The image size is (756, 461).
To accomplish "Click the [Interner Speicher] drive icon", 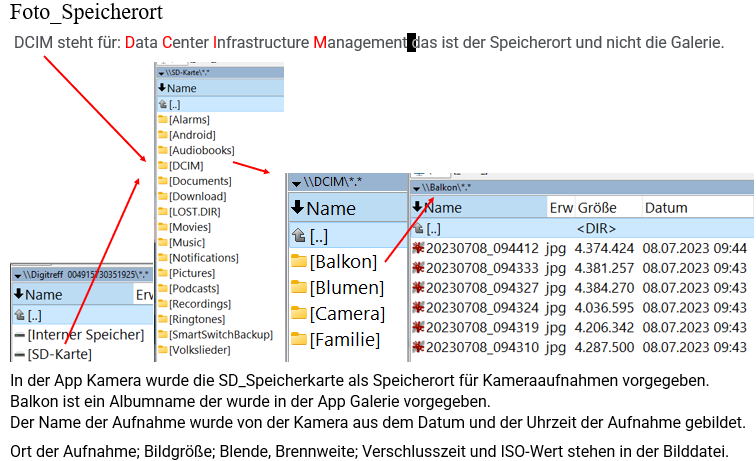I will (19, 334).
